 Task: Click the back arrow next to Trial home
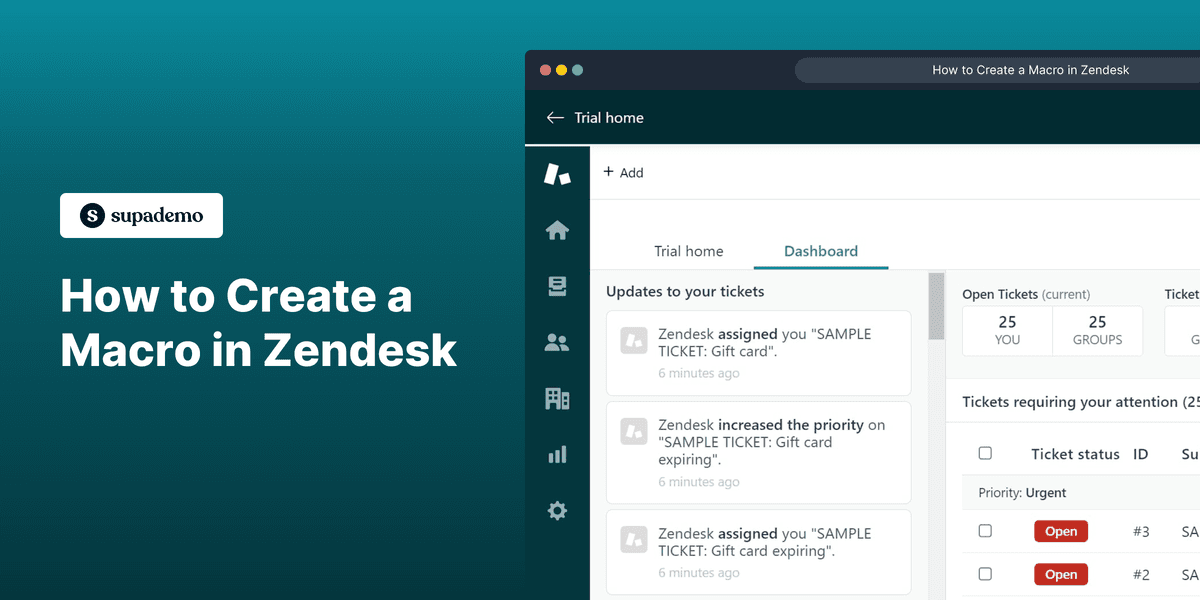coord(555,117)
